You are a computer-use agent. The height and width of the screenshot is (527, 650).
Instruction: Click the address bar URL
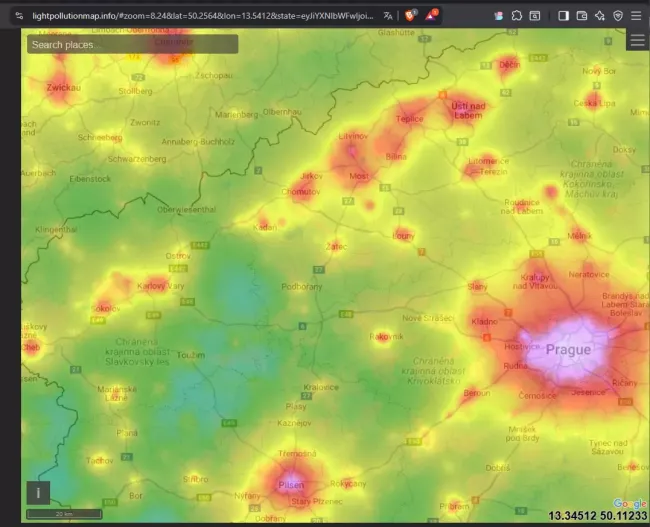(200, 15)
